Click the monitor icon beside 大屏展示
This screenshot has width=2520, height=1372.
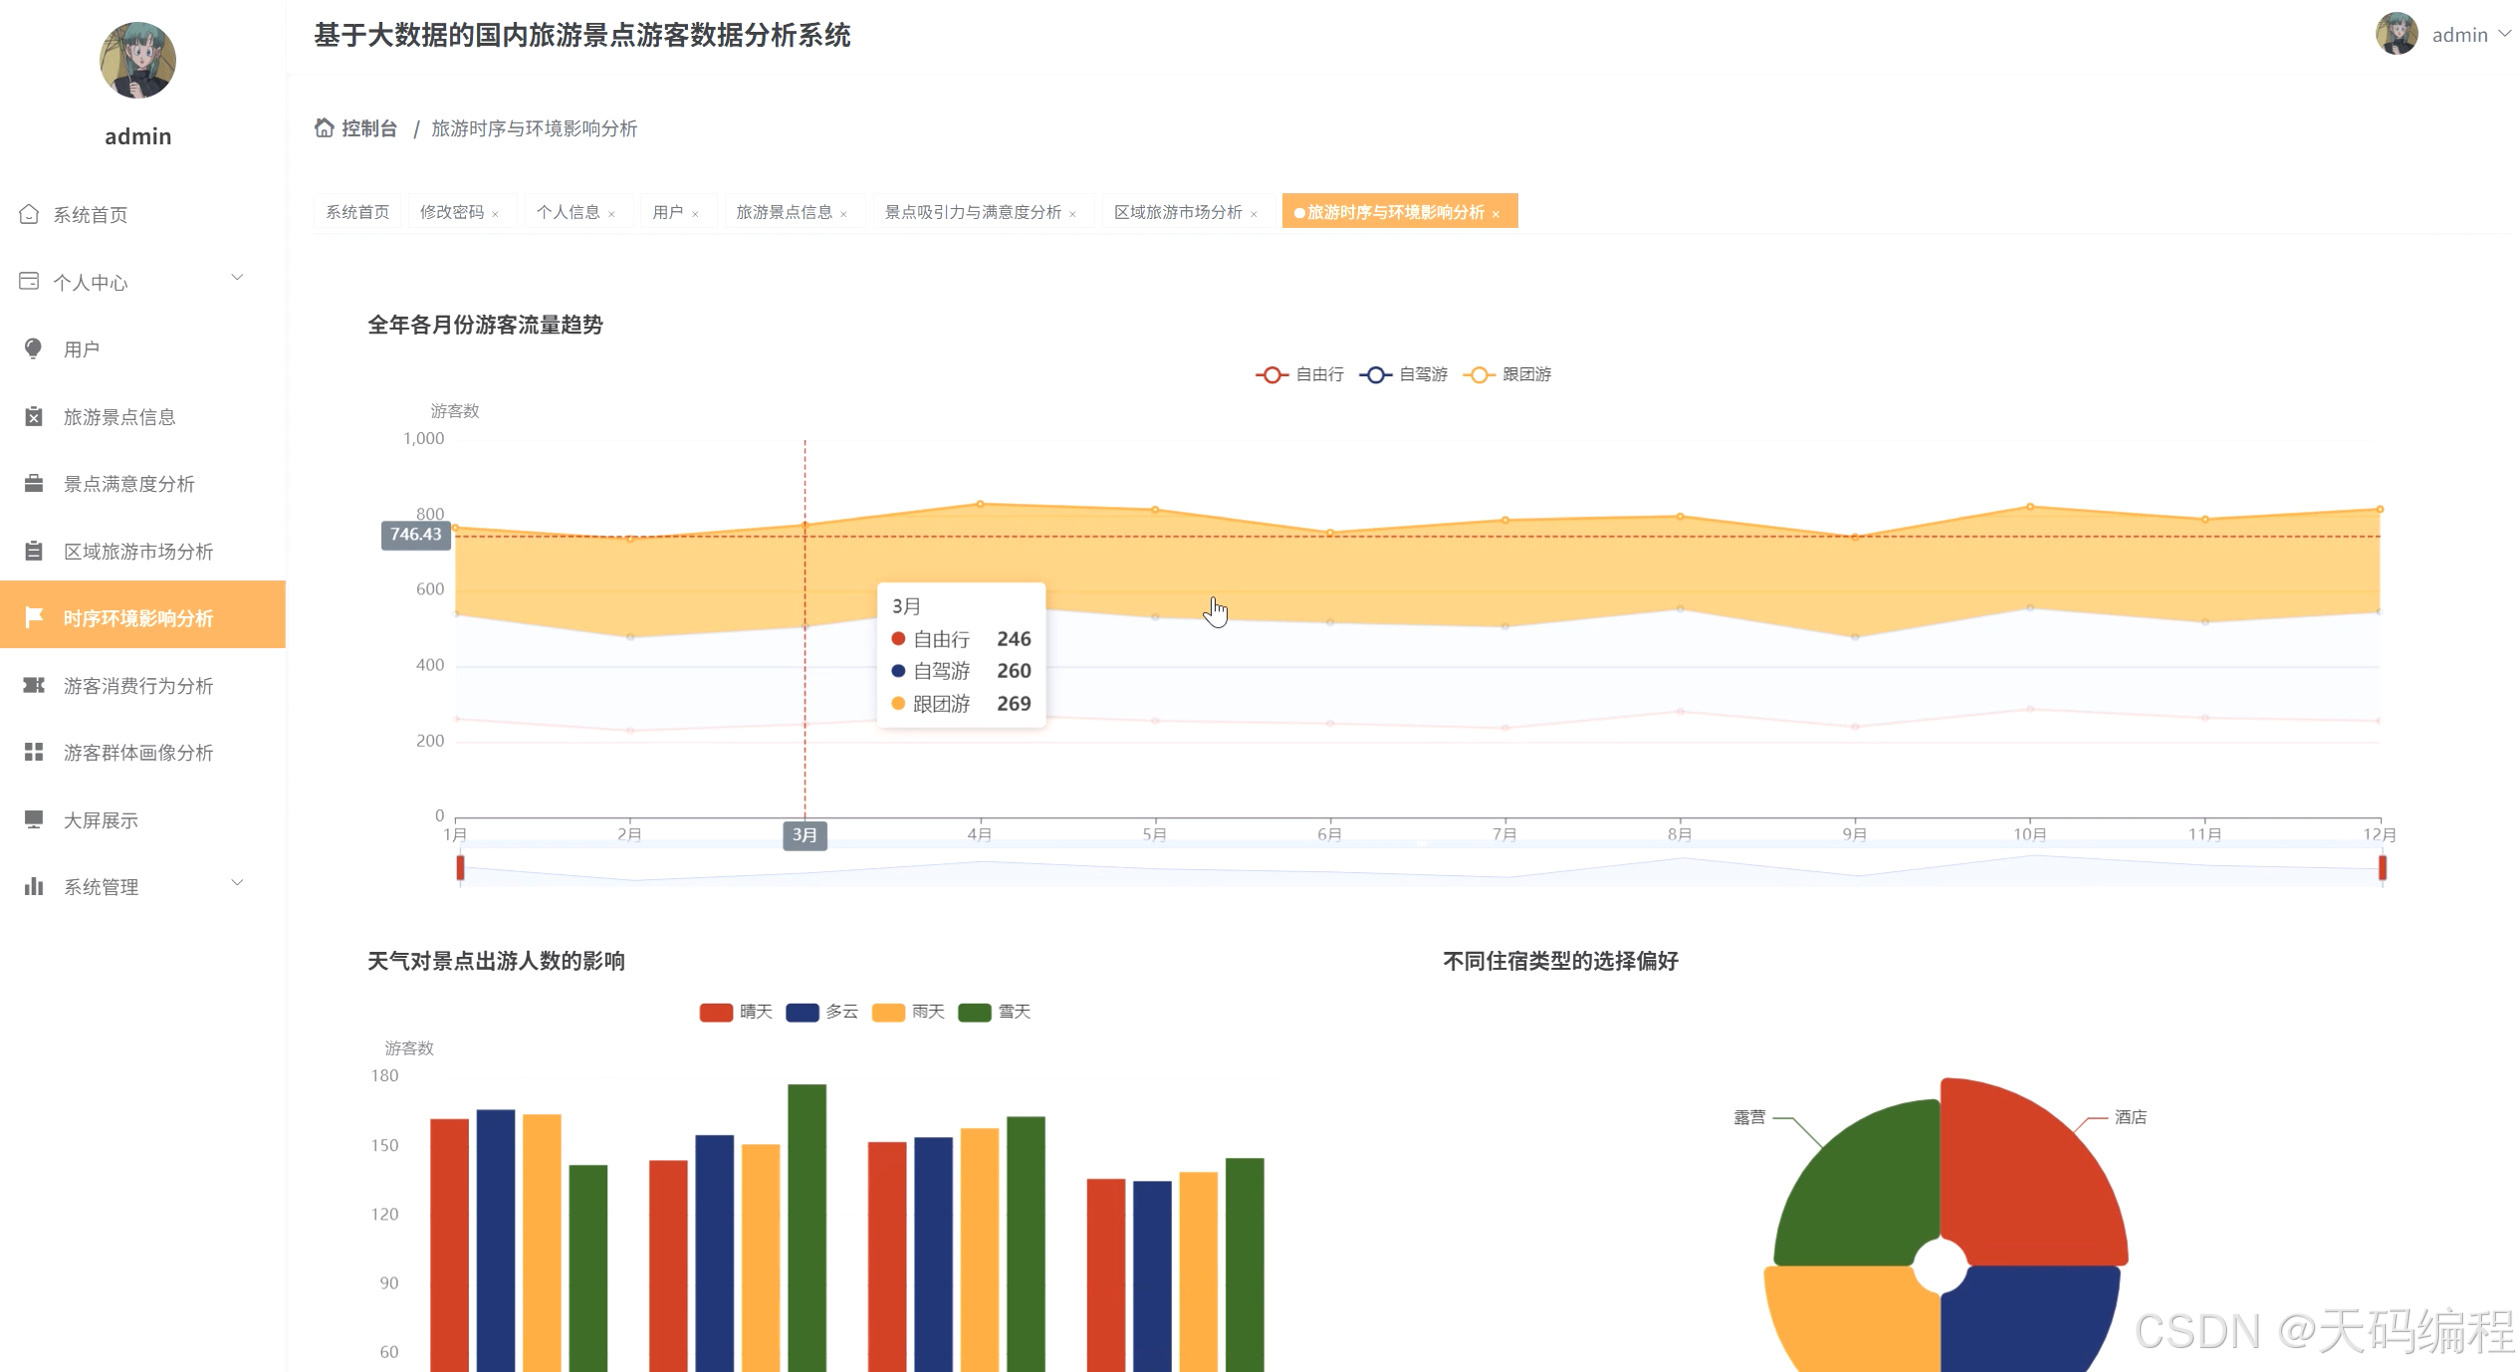(x=33, y=819)
